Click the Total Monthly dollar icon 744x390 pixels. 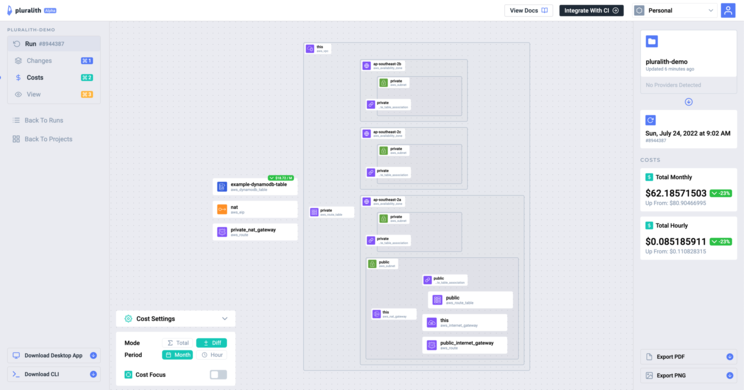click(x=649, y=177)
